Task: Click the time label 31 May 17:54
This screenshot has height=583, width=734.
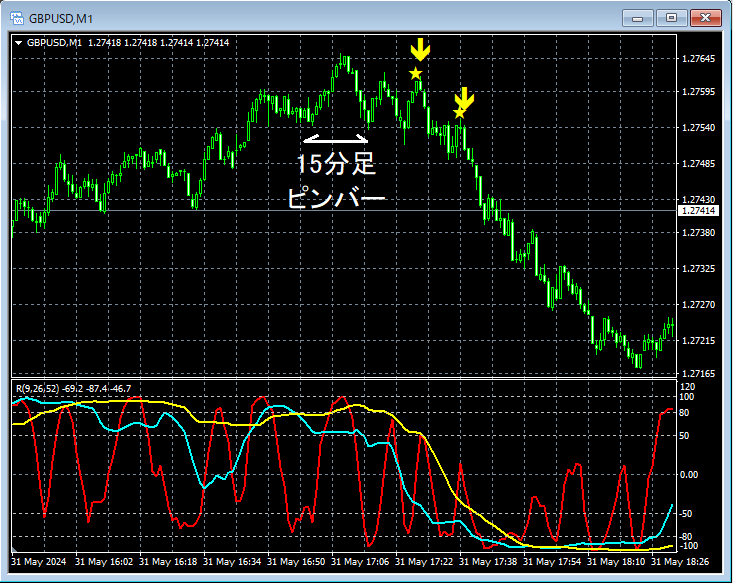Action: 552,561
